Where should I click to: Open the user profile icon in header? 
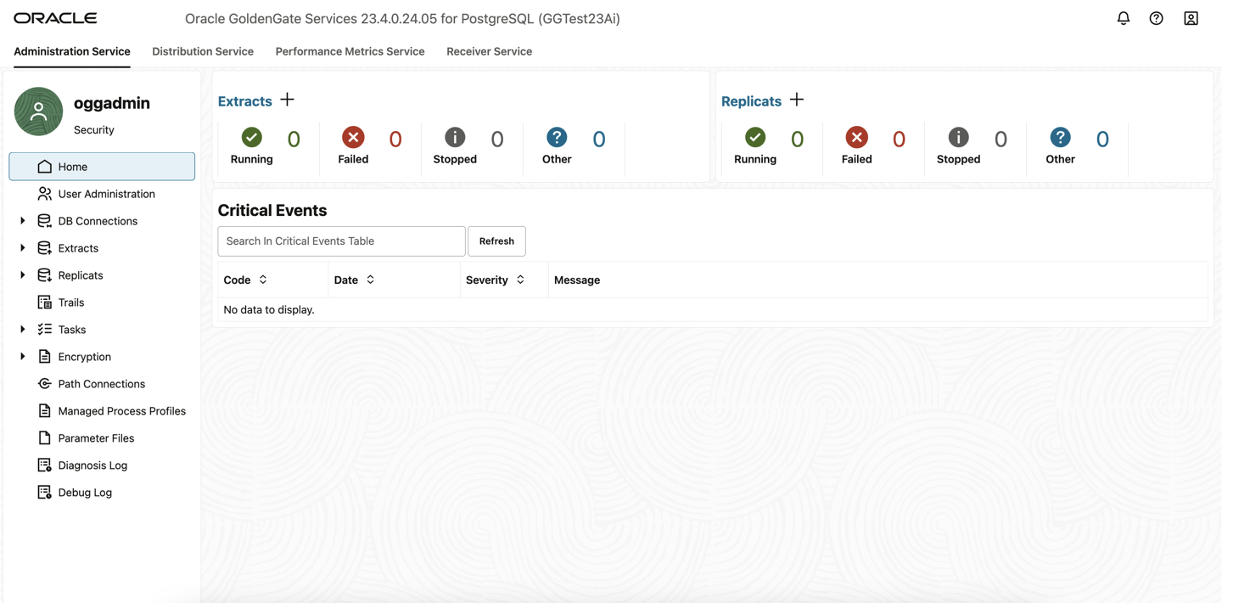tap(1190, 18)
